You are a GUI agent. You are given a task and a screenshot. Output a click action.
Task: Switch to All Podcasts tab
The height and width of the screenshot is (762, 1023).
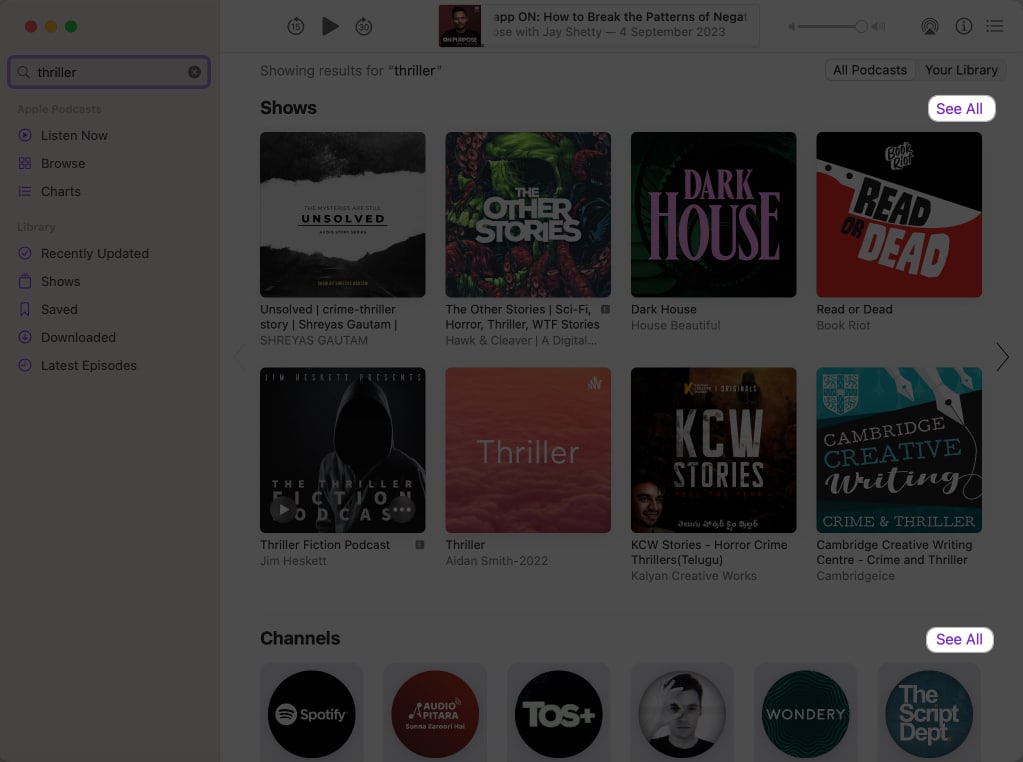(x=870, y=70)
